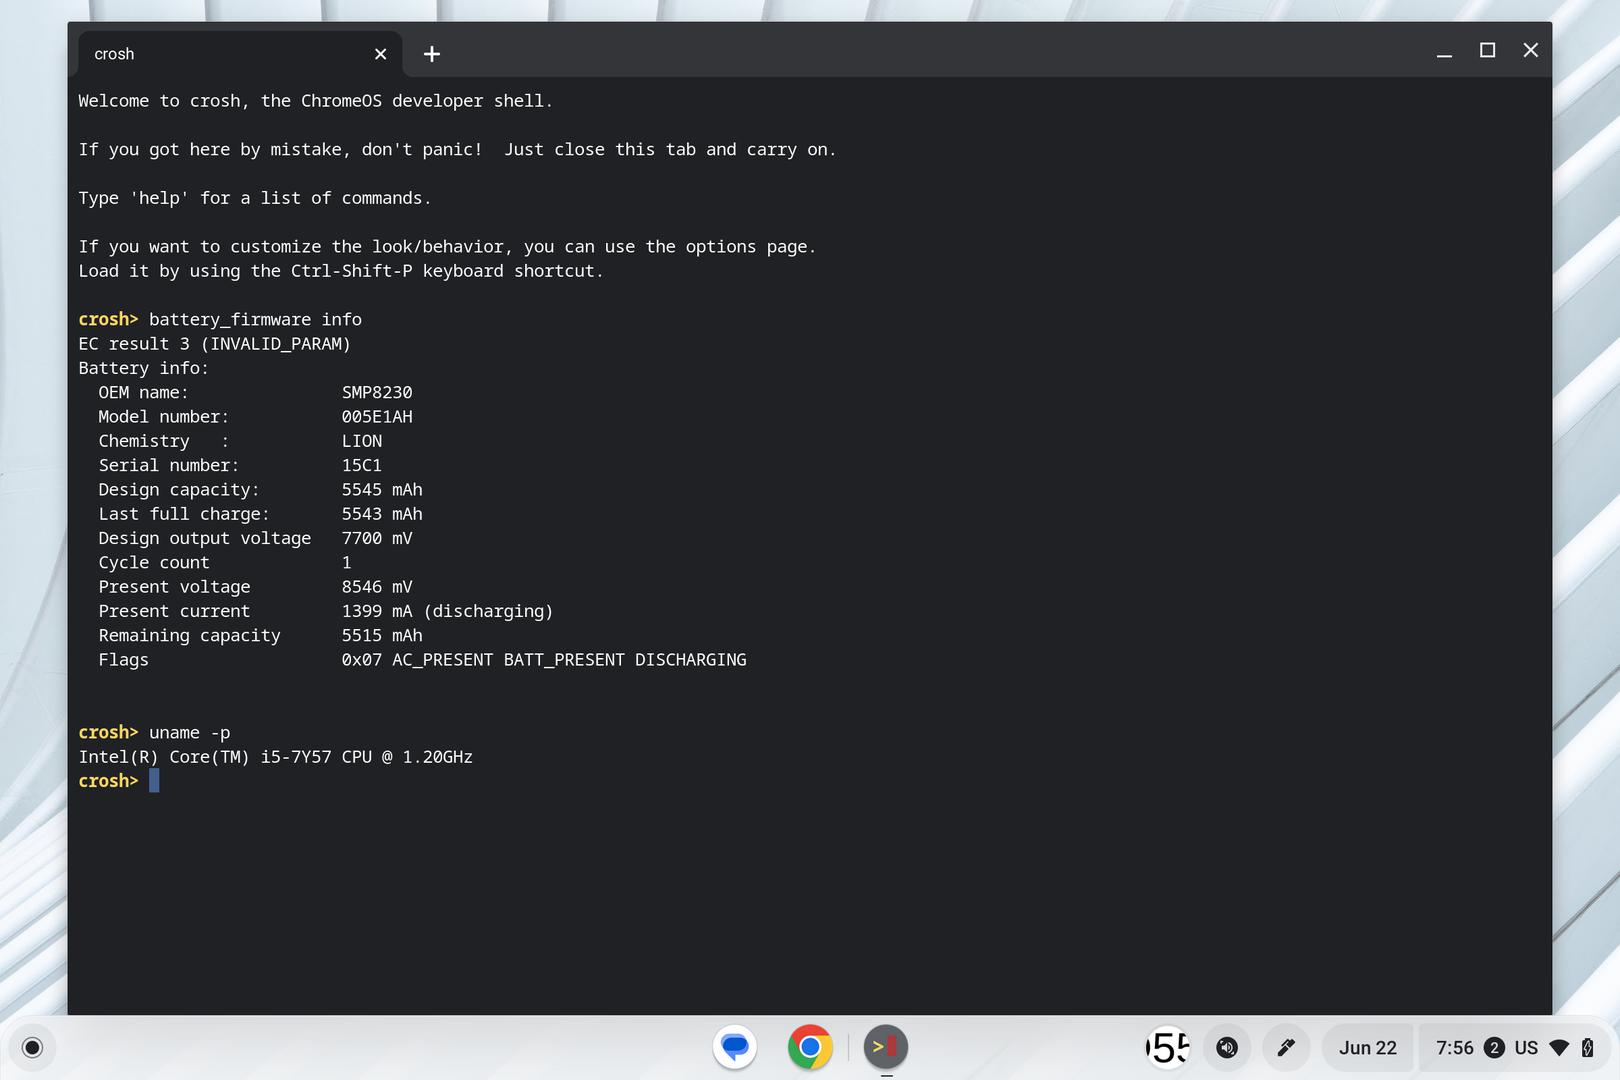
Task: Click the cursor at the last crosh prompt
Action: 154,781
